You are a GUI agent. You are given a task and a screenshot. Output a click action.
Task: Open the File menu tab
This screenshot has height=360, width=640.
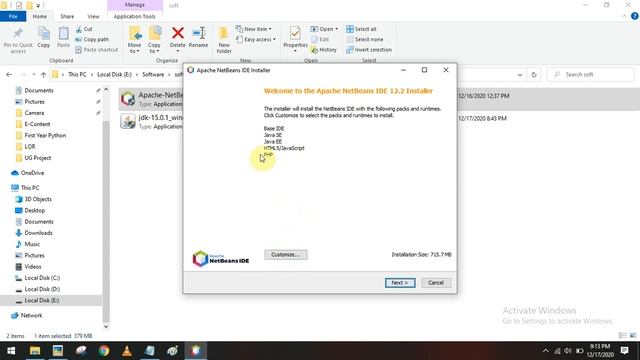(13, 16)
